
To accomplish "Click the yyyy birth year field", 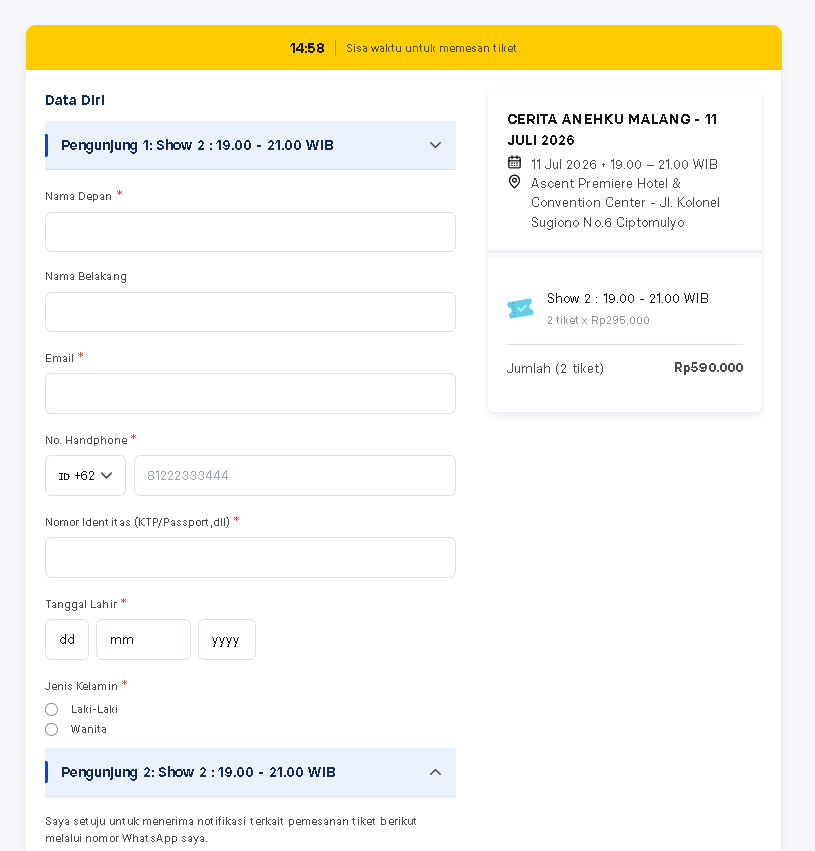I will click(227, 639).
